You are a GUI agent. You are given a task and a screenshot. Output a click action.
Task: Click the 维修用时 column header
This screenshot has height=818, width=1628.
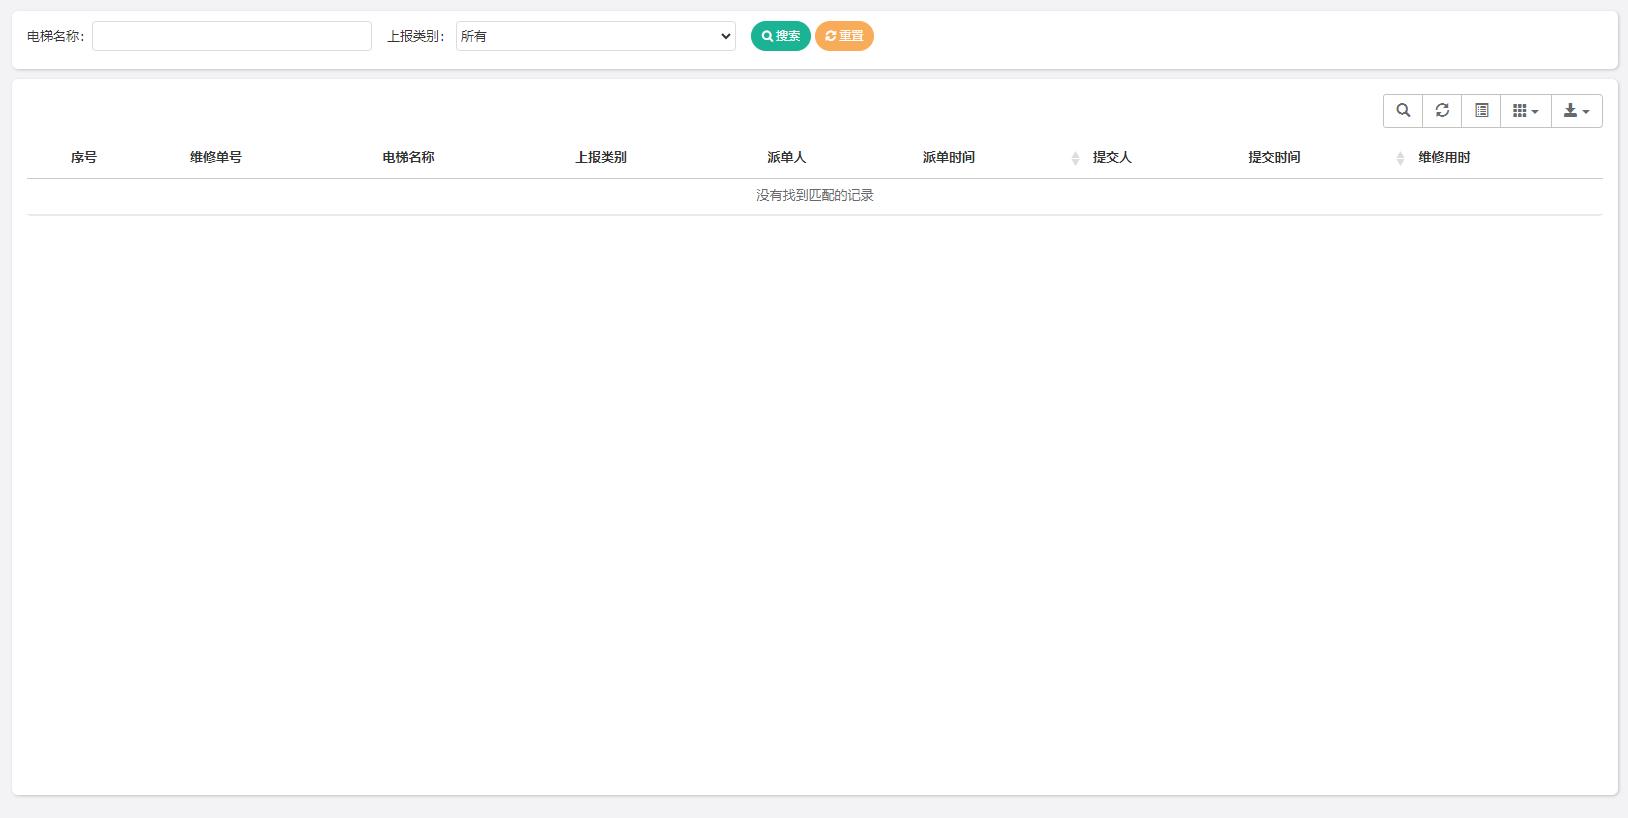[x=1444, y=157]
